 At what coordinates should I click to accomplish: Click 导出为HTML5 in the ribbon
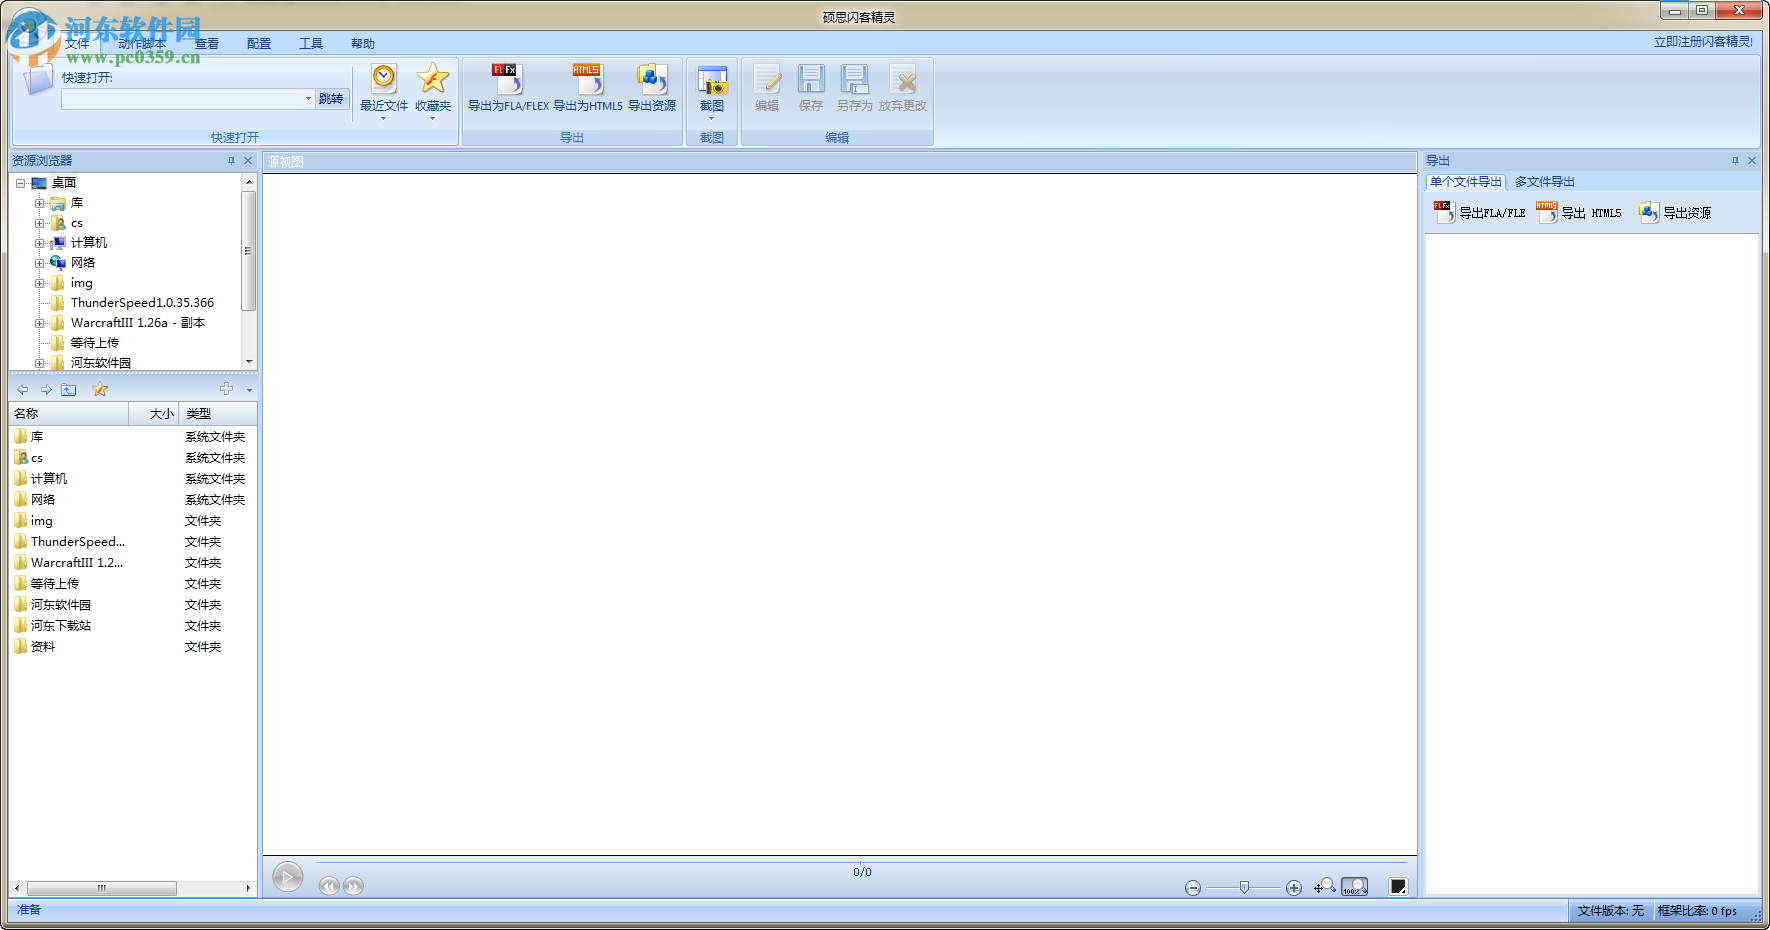[588, 88]
